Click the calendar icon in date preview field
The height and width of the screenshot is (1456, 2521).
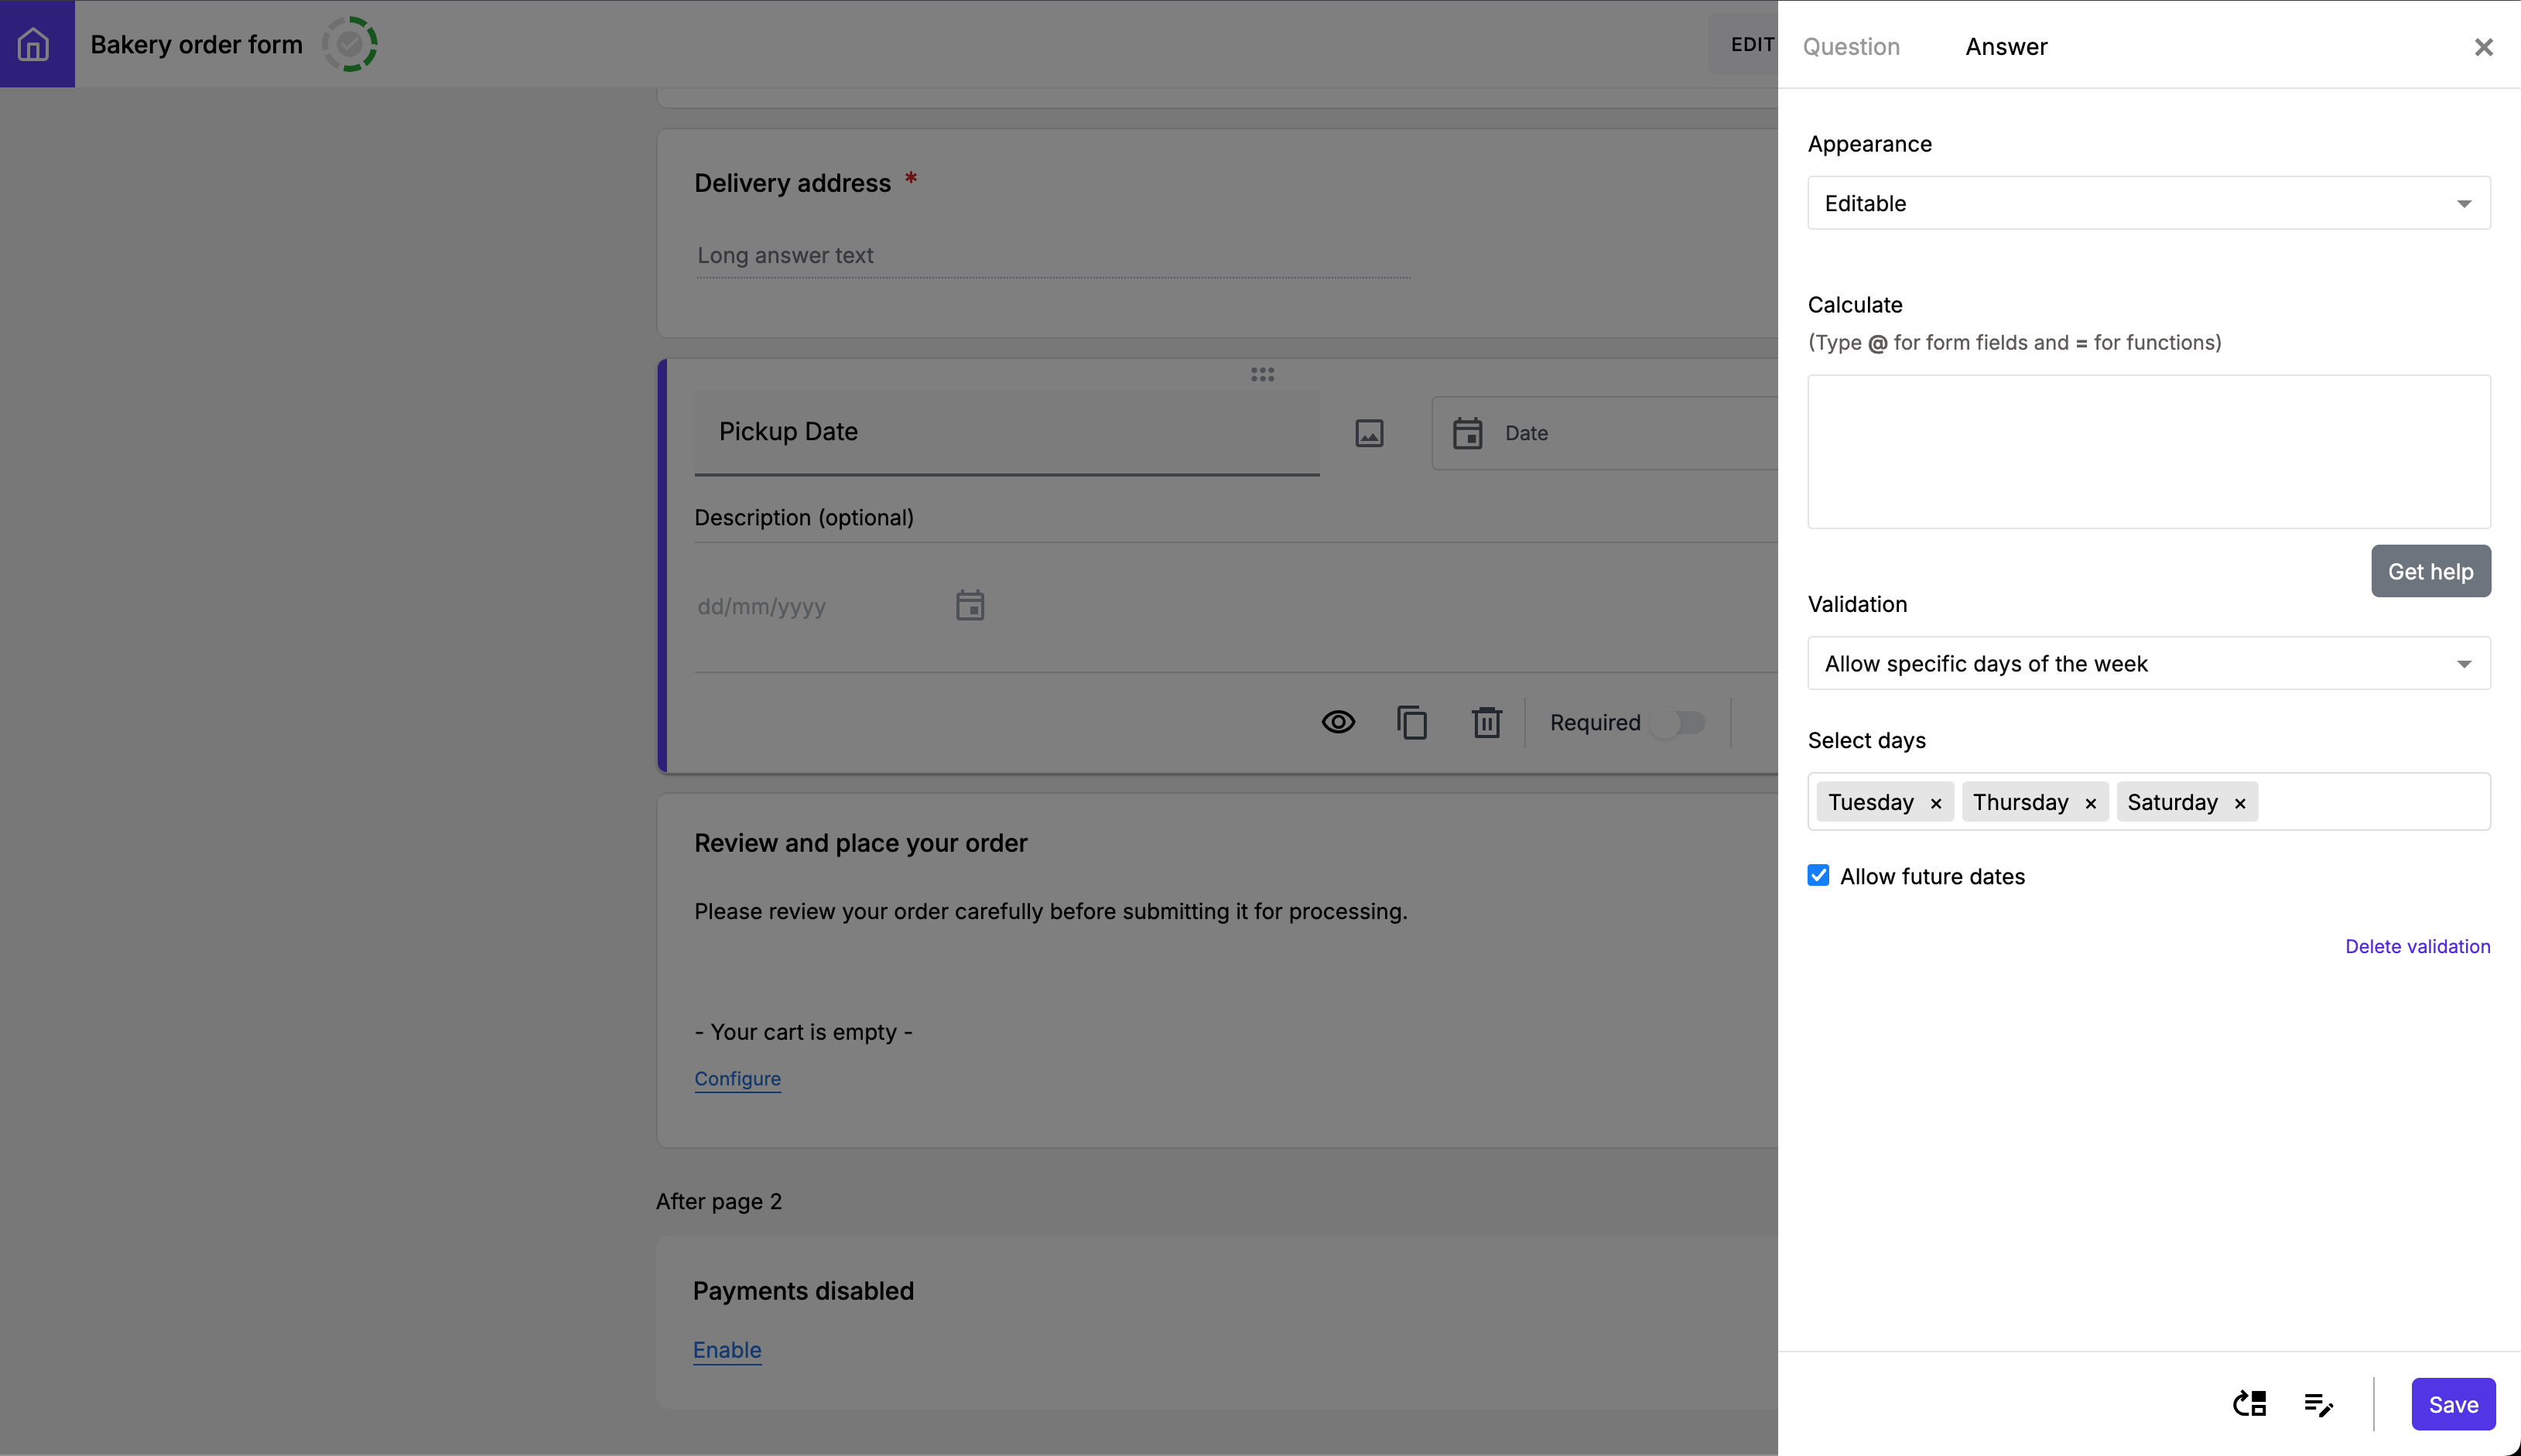tap(969, 606)
